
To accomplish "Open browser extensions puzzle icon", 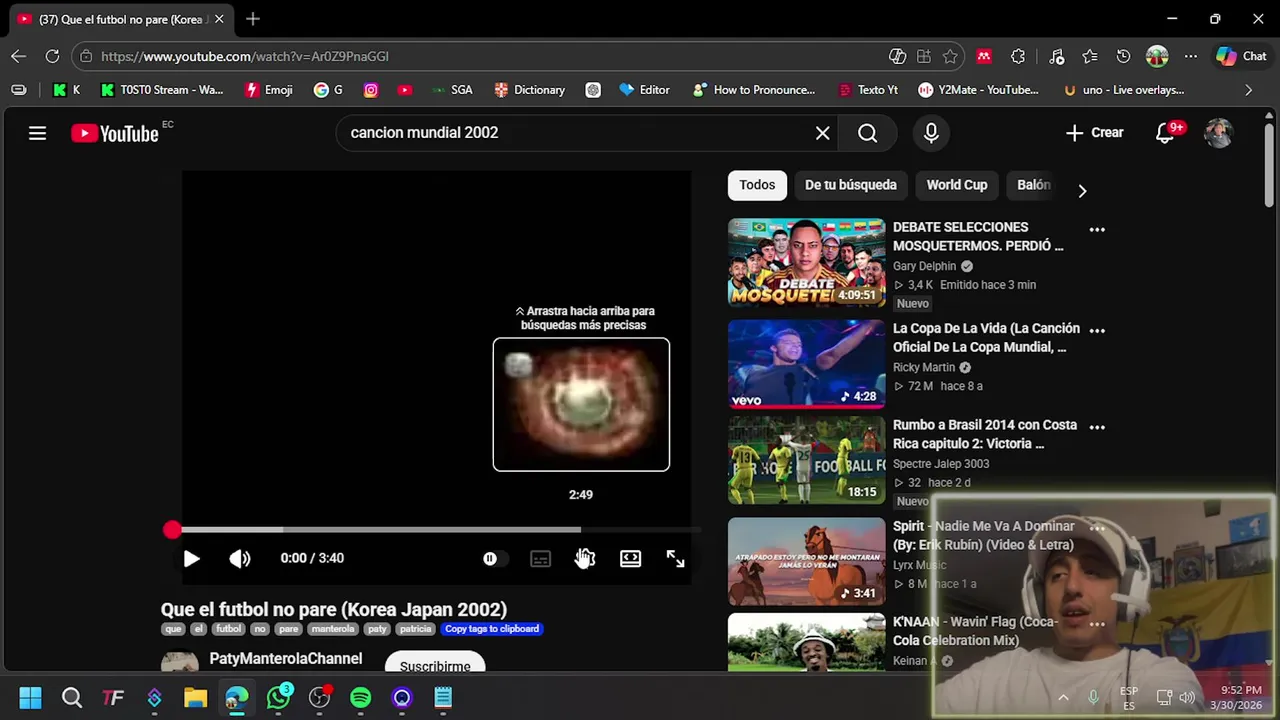I will point(1018,56).
